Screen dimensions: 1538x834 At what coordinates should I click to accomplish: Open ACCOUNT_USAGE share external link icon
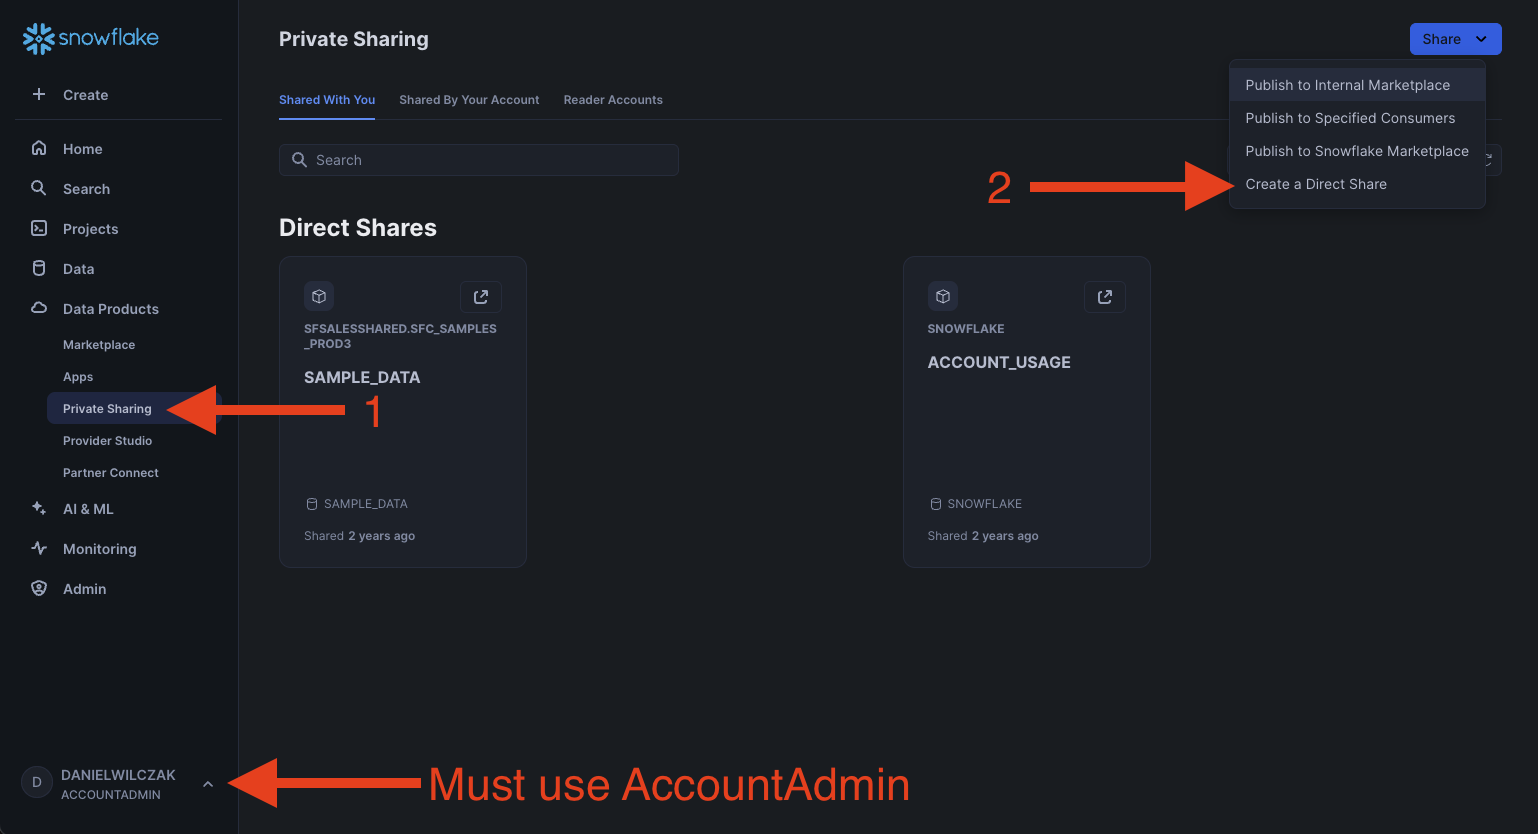[x=1105, y=297]
